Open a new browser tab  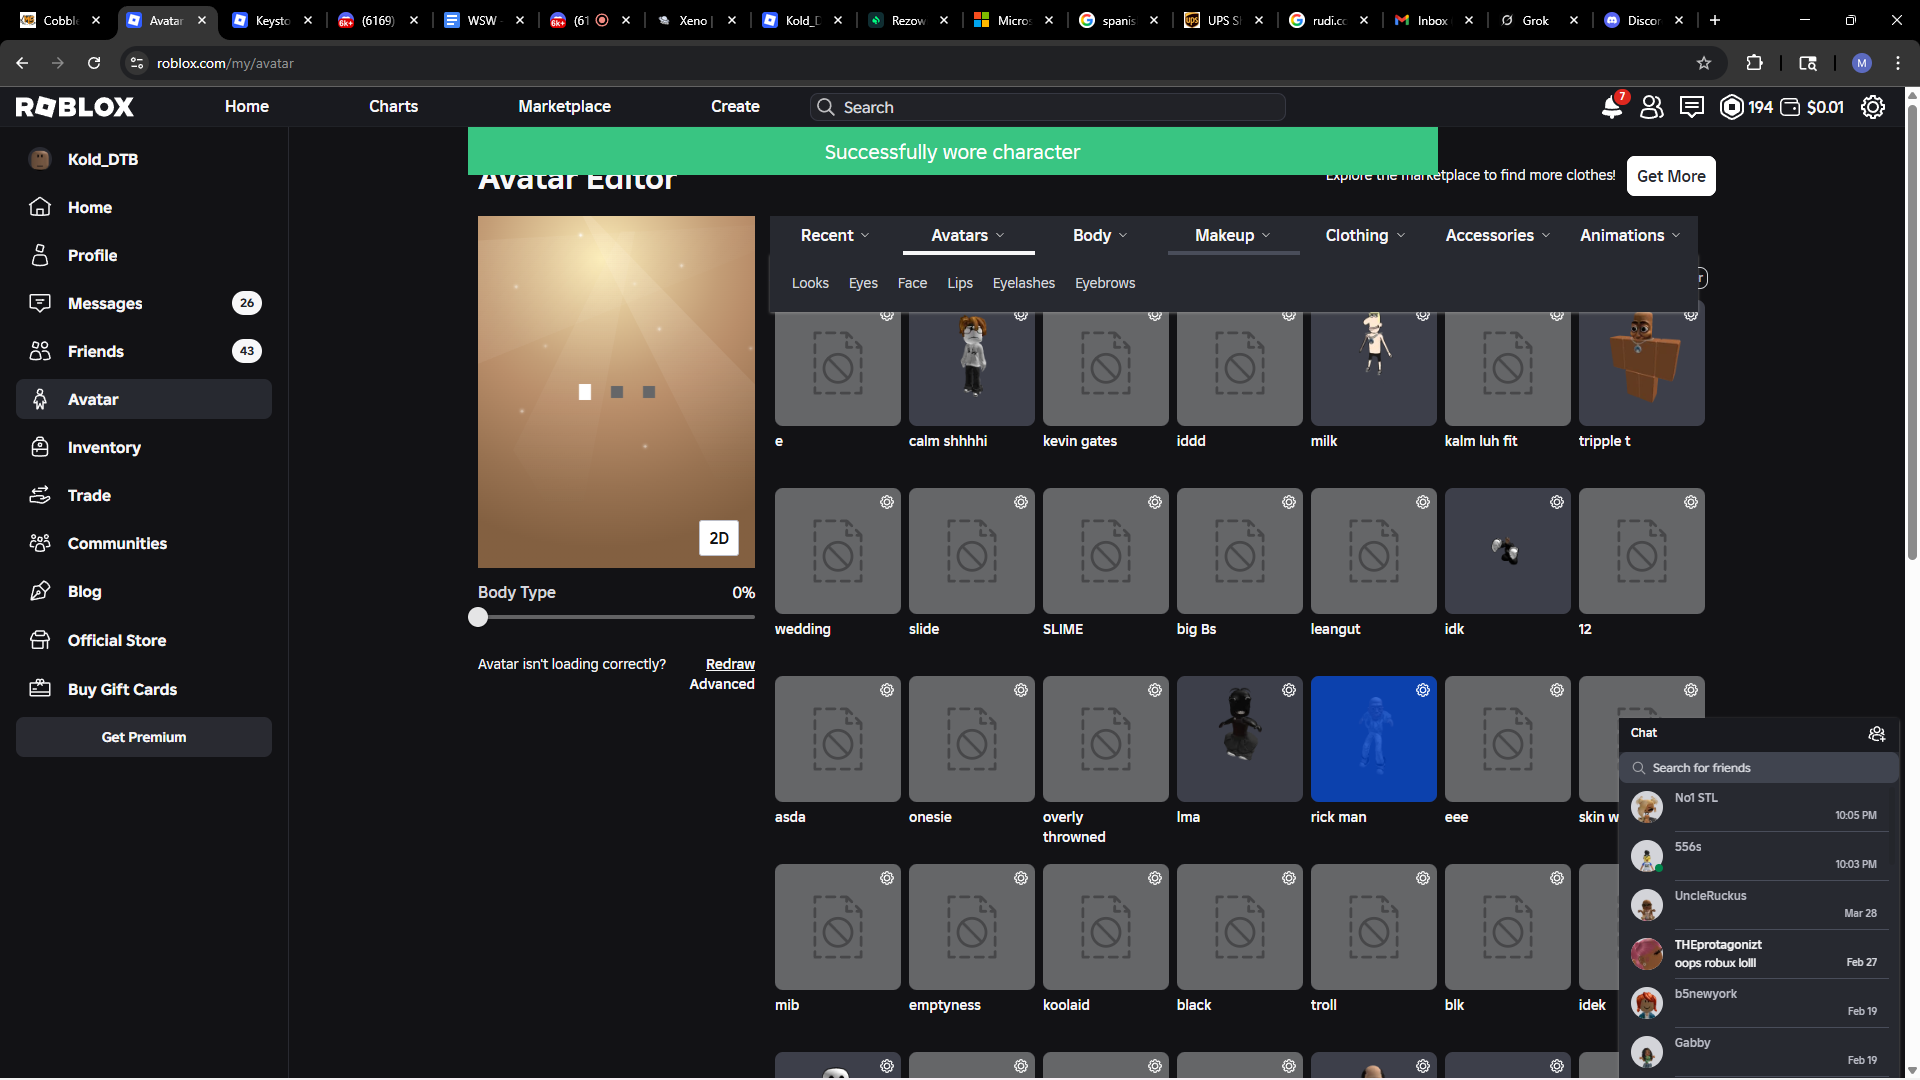point(1715,20)
